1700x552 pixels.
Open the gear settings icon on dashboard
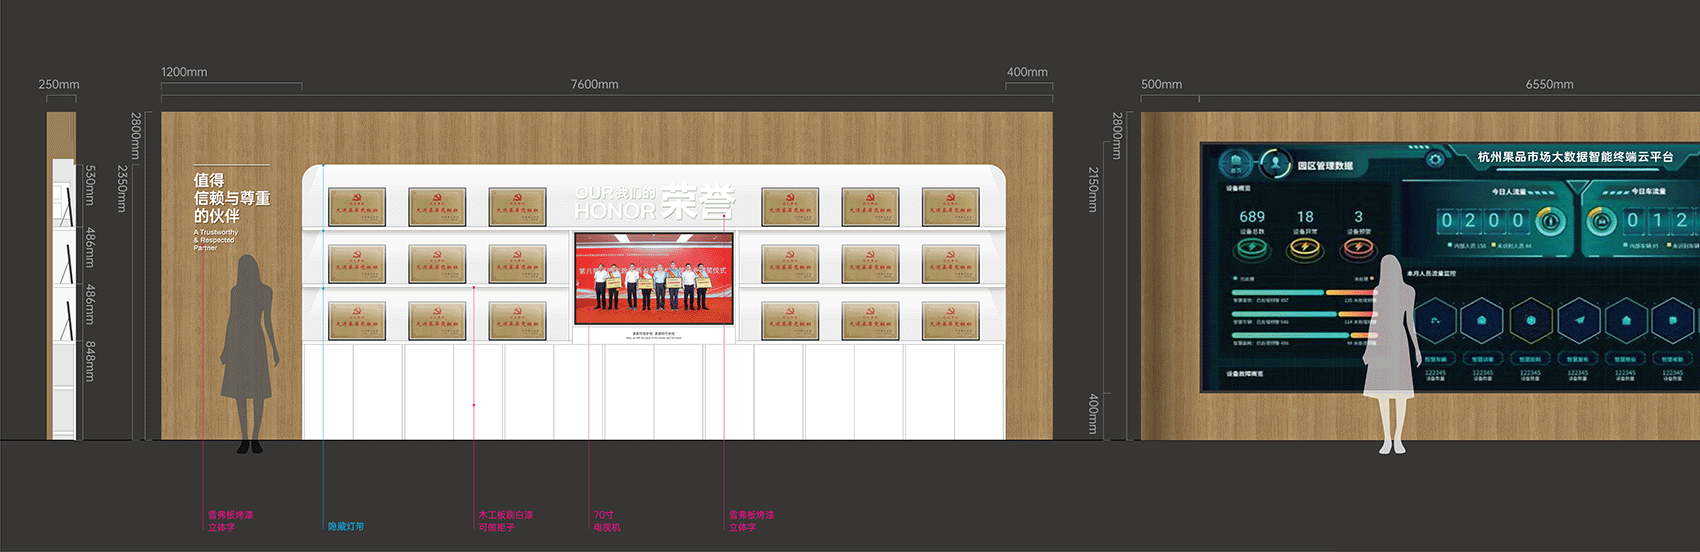(x=1435, y=159)
